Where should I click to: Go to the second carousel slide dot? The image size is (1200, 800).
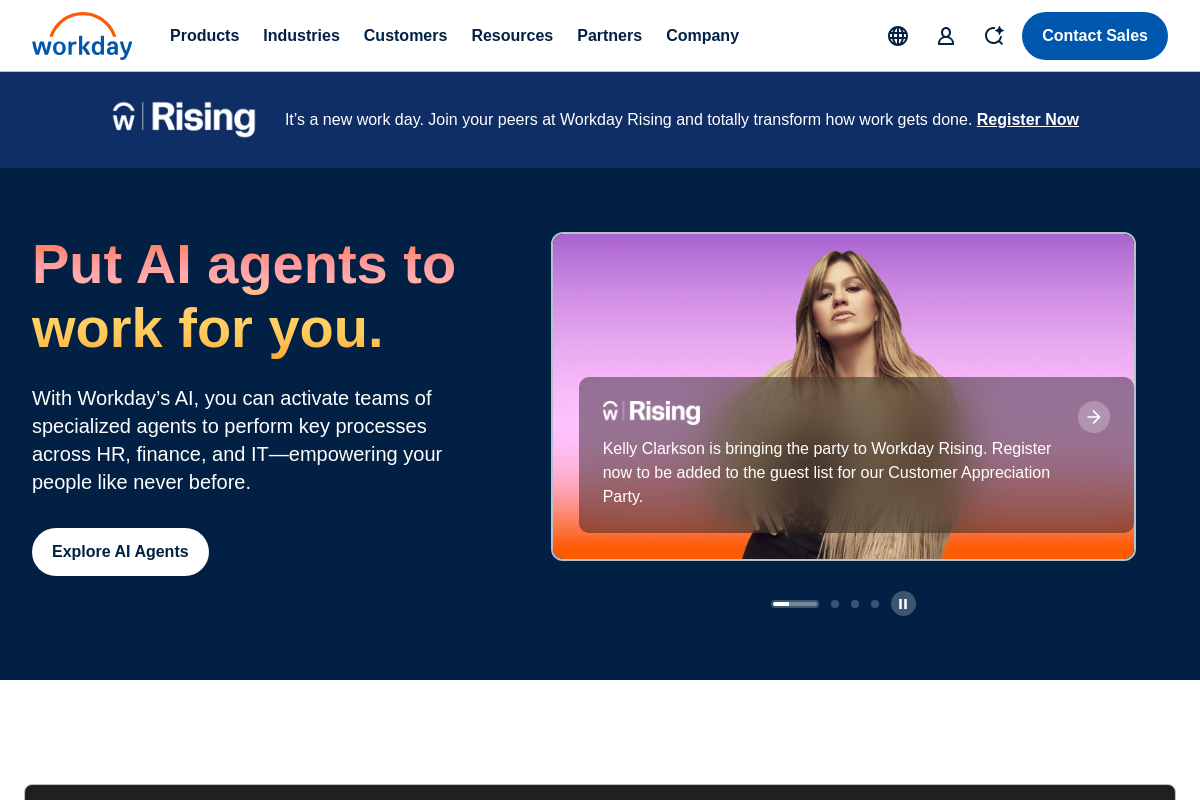[835, 604]
